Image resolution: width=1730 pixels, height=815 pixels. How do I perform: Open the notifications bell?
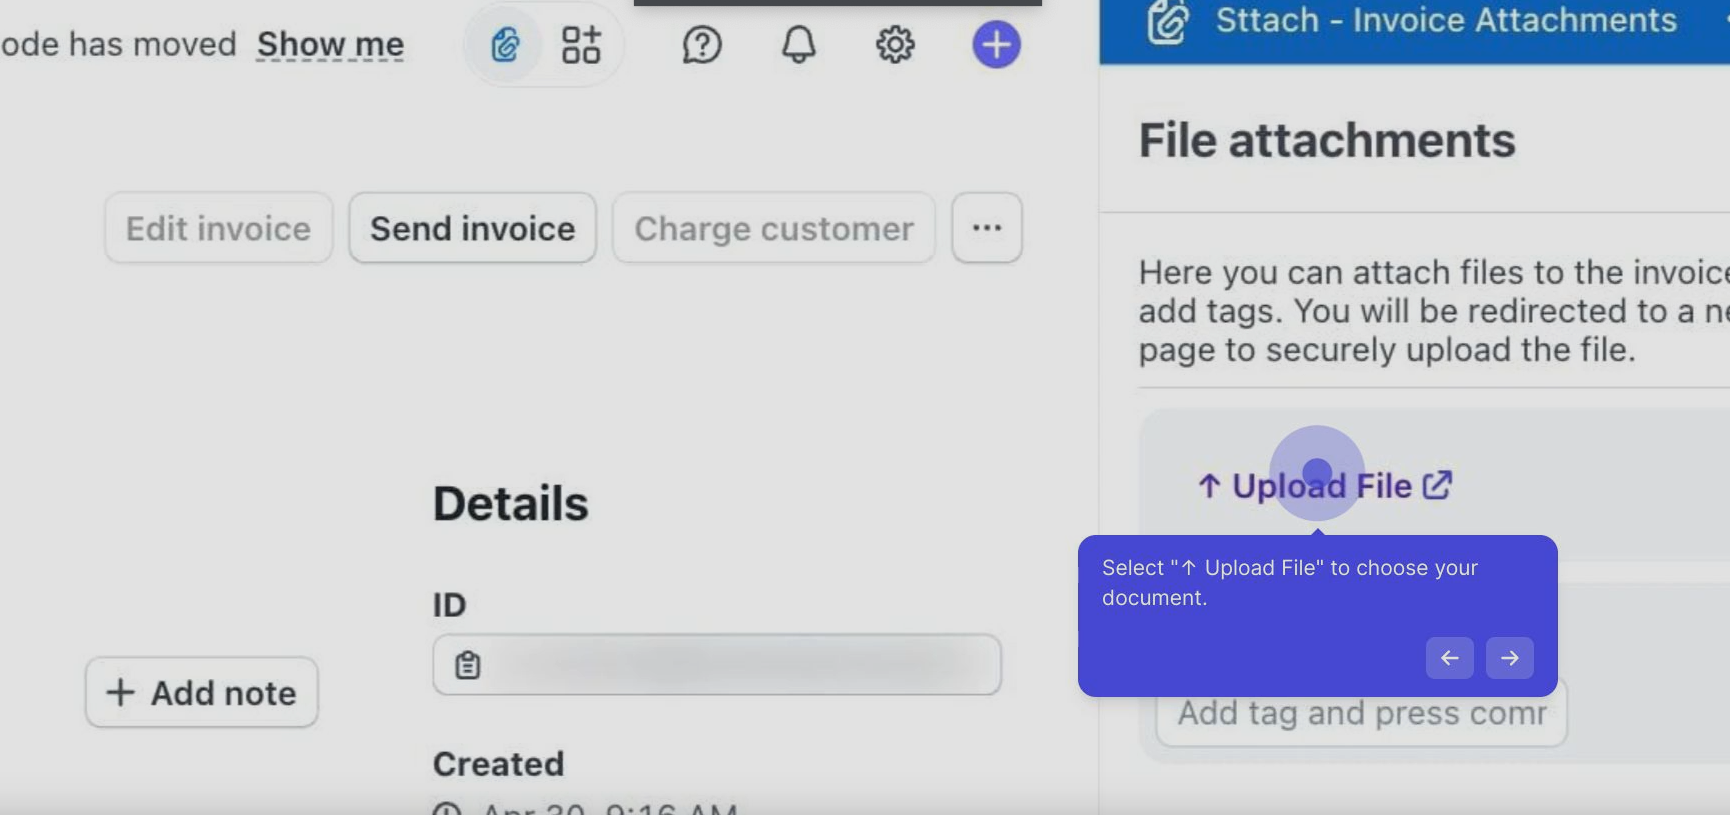798,45
